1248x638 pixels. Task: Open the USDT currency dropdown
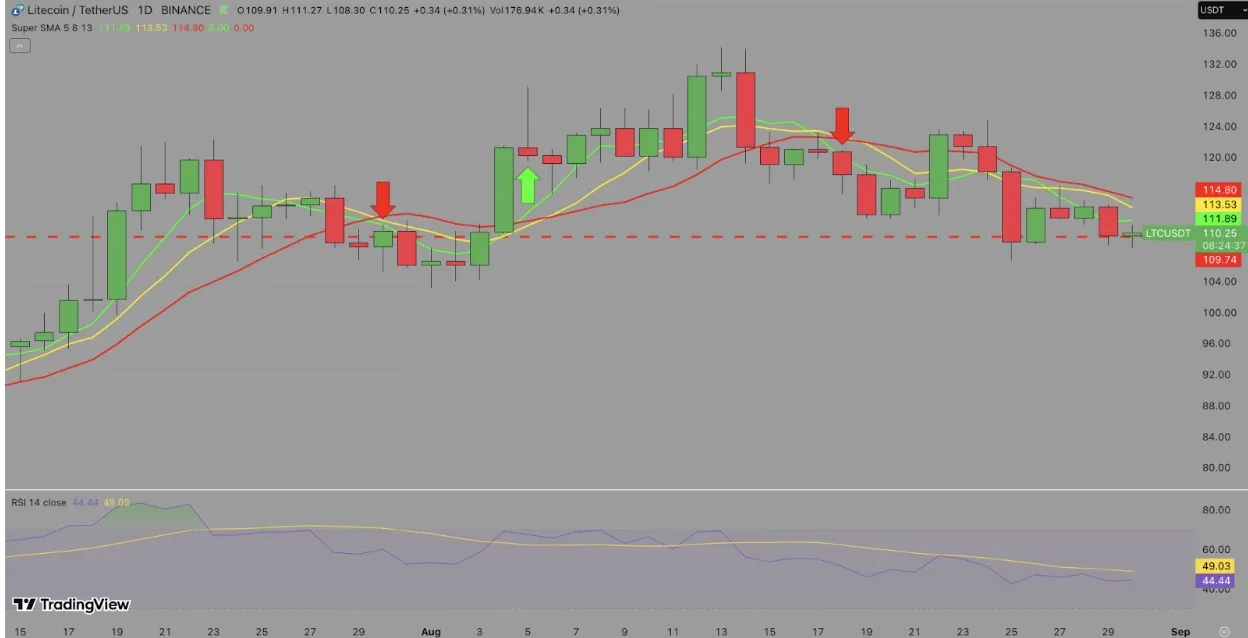tap(1222, 10)
